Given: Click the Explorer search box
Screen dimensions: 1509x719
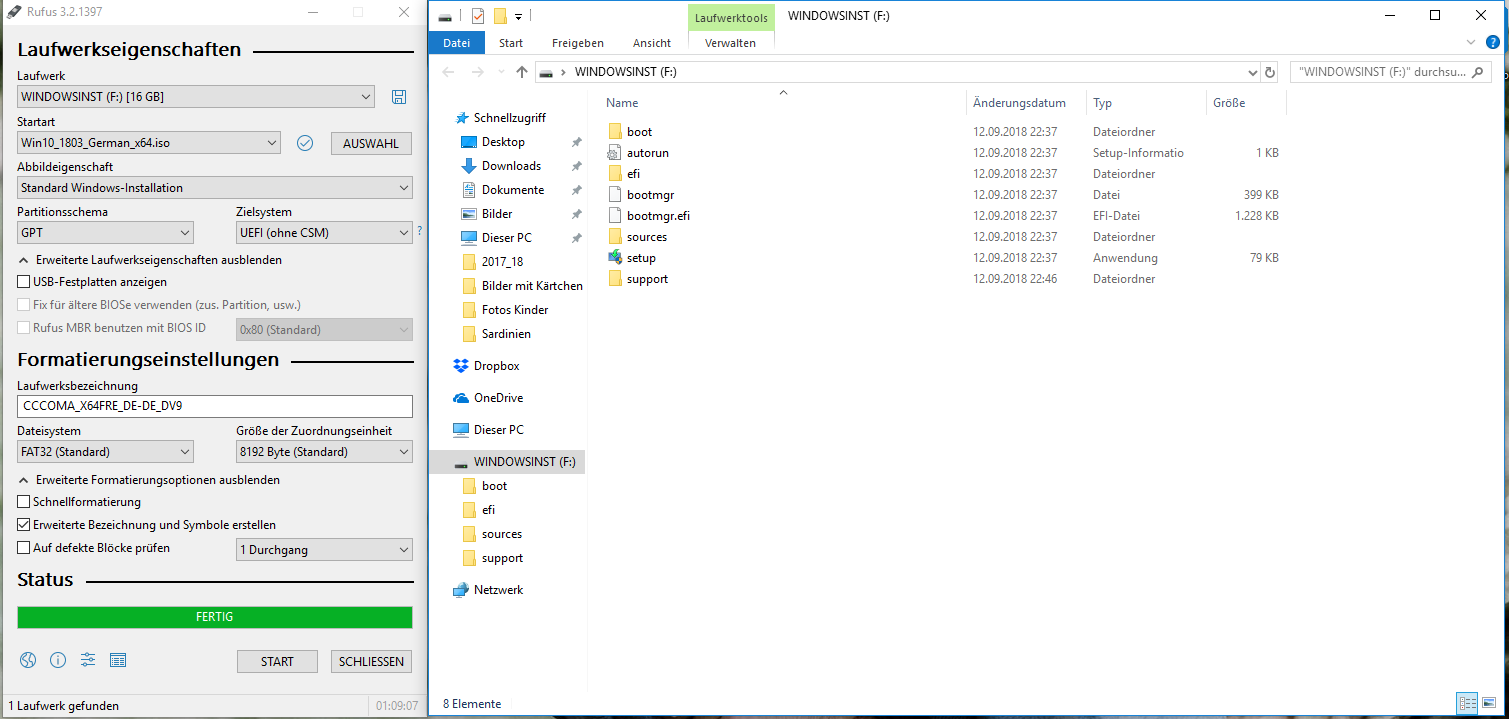Looking at the screenshot, I should [x=1391, y=72].
